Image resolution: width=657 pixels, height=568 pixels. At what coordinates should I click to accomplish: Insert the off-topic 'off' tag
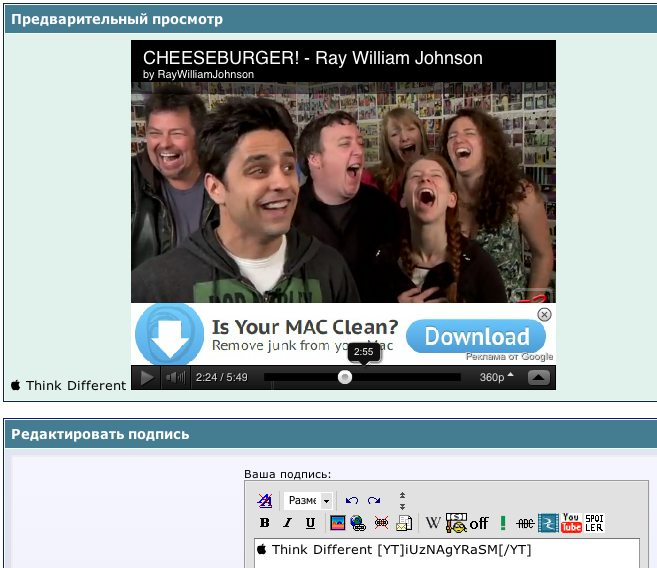point(479,523)
